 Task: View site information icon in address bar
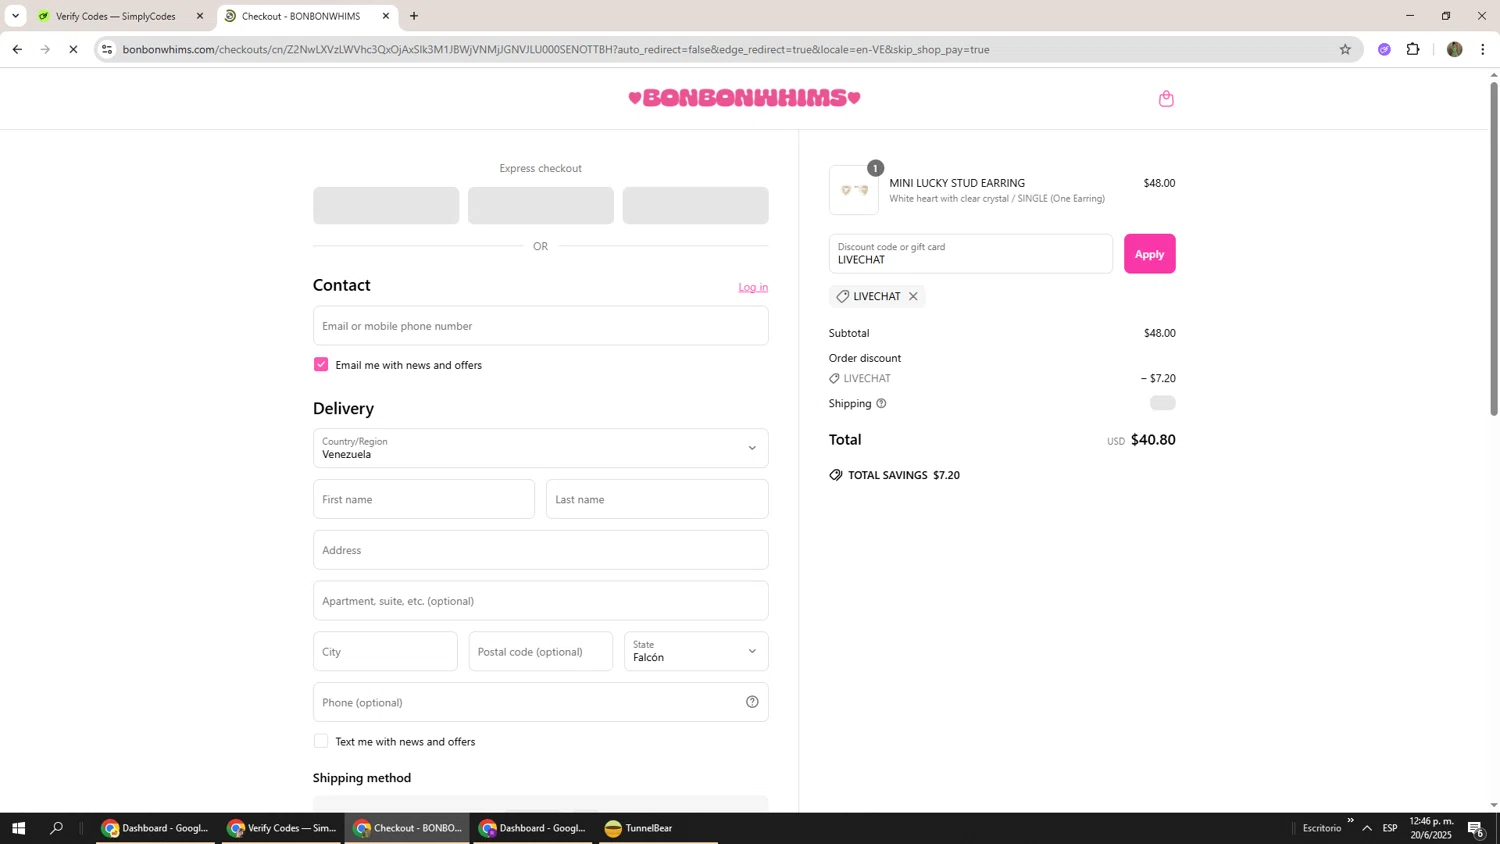(108, 49)
